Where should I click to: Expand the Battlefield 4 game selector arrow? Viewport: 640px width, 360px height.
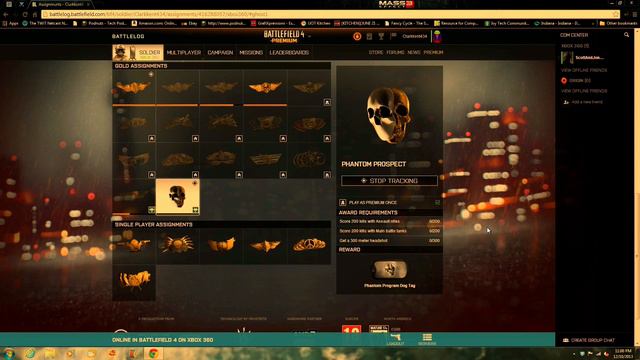[310, 36]
